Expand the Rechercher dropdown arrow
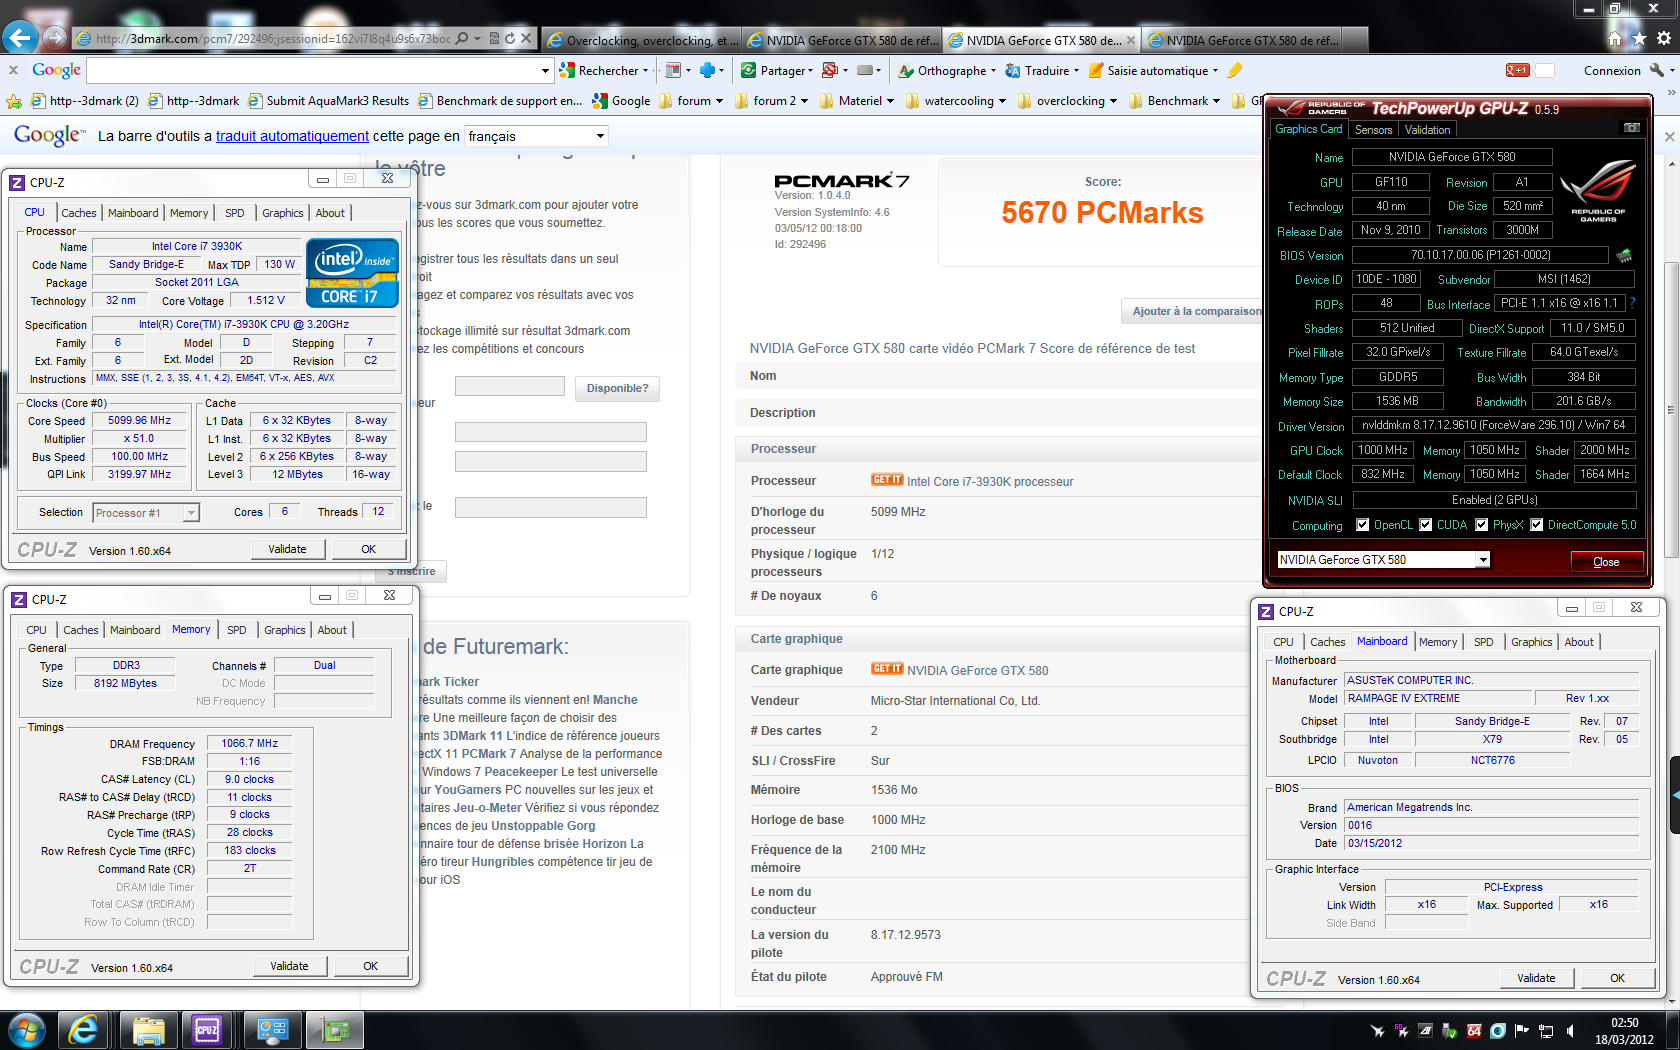This screenshot has height=1050, width=1680. point(646,70)
